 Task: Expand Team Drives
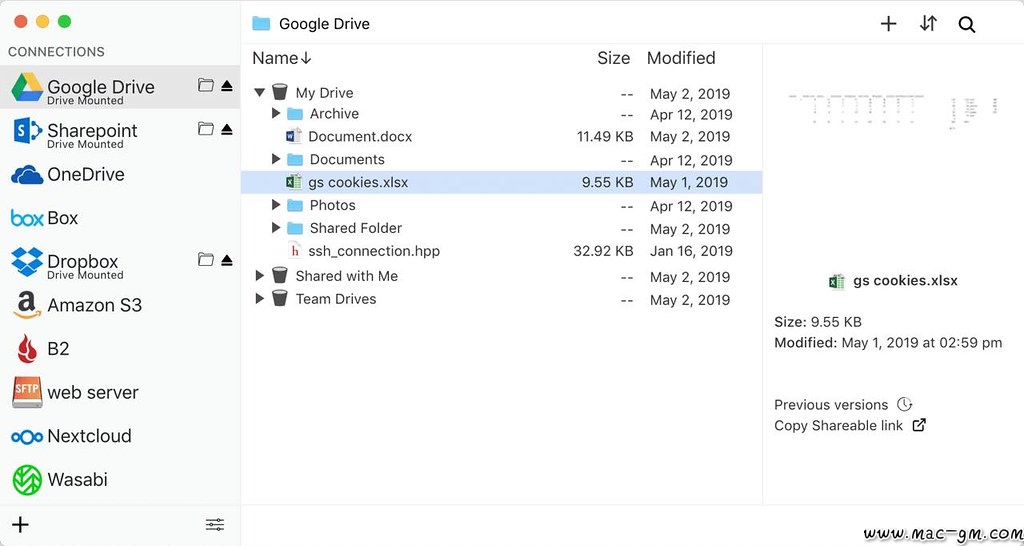point(259,298)
